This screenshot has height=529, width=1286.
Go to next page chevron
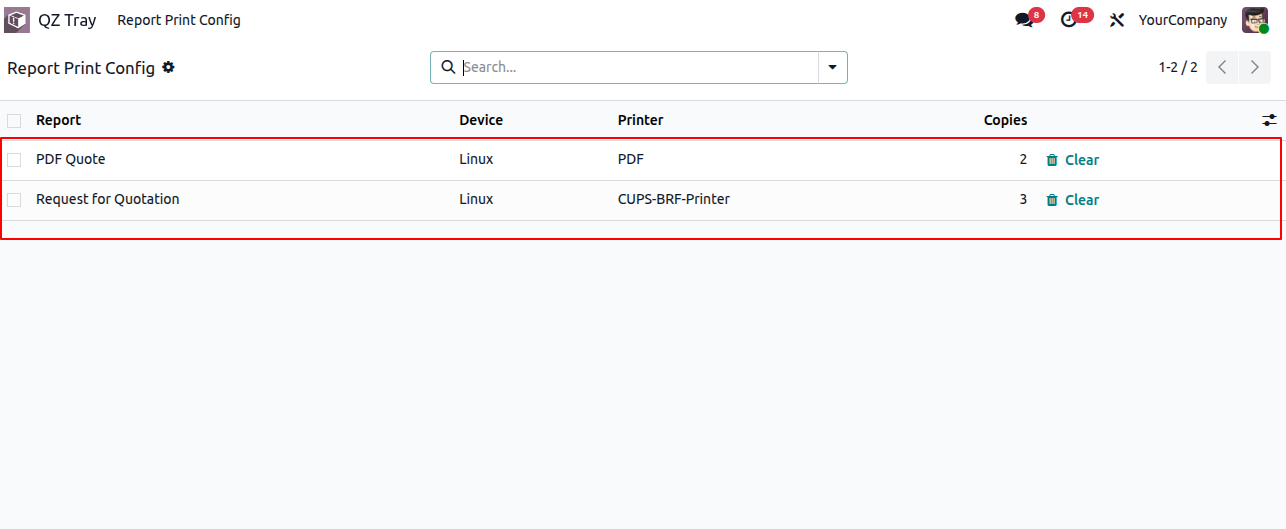(1255, 67)
